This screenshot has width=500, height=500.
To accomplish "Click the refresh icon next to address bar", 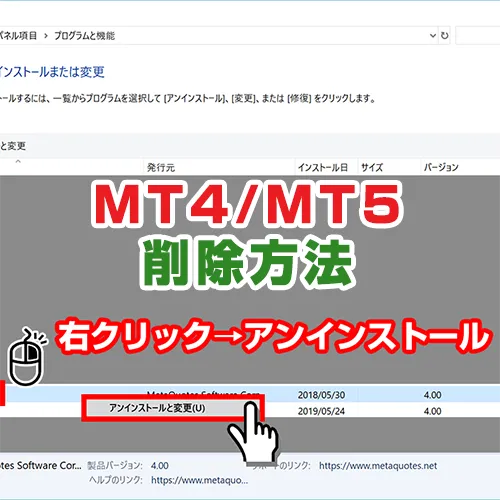I will click(x=444, y=35).
